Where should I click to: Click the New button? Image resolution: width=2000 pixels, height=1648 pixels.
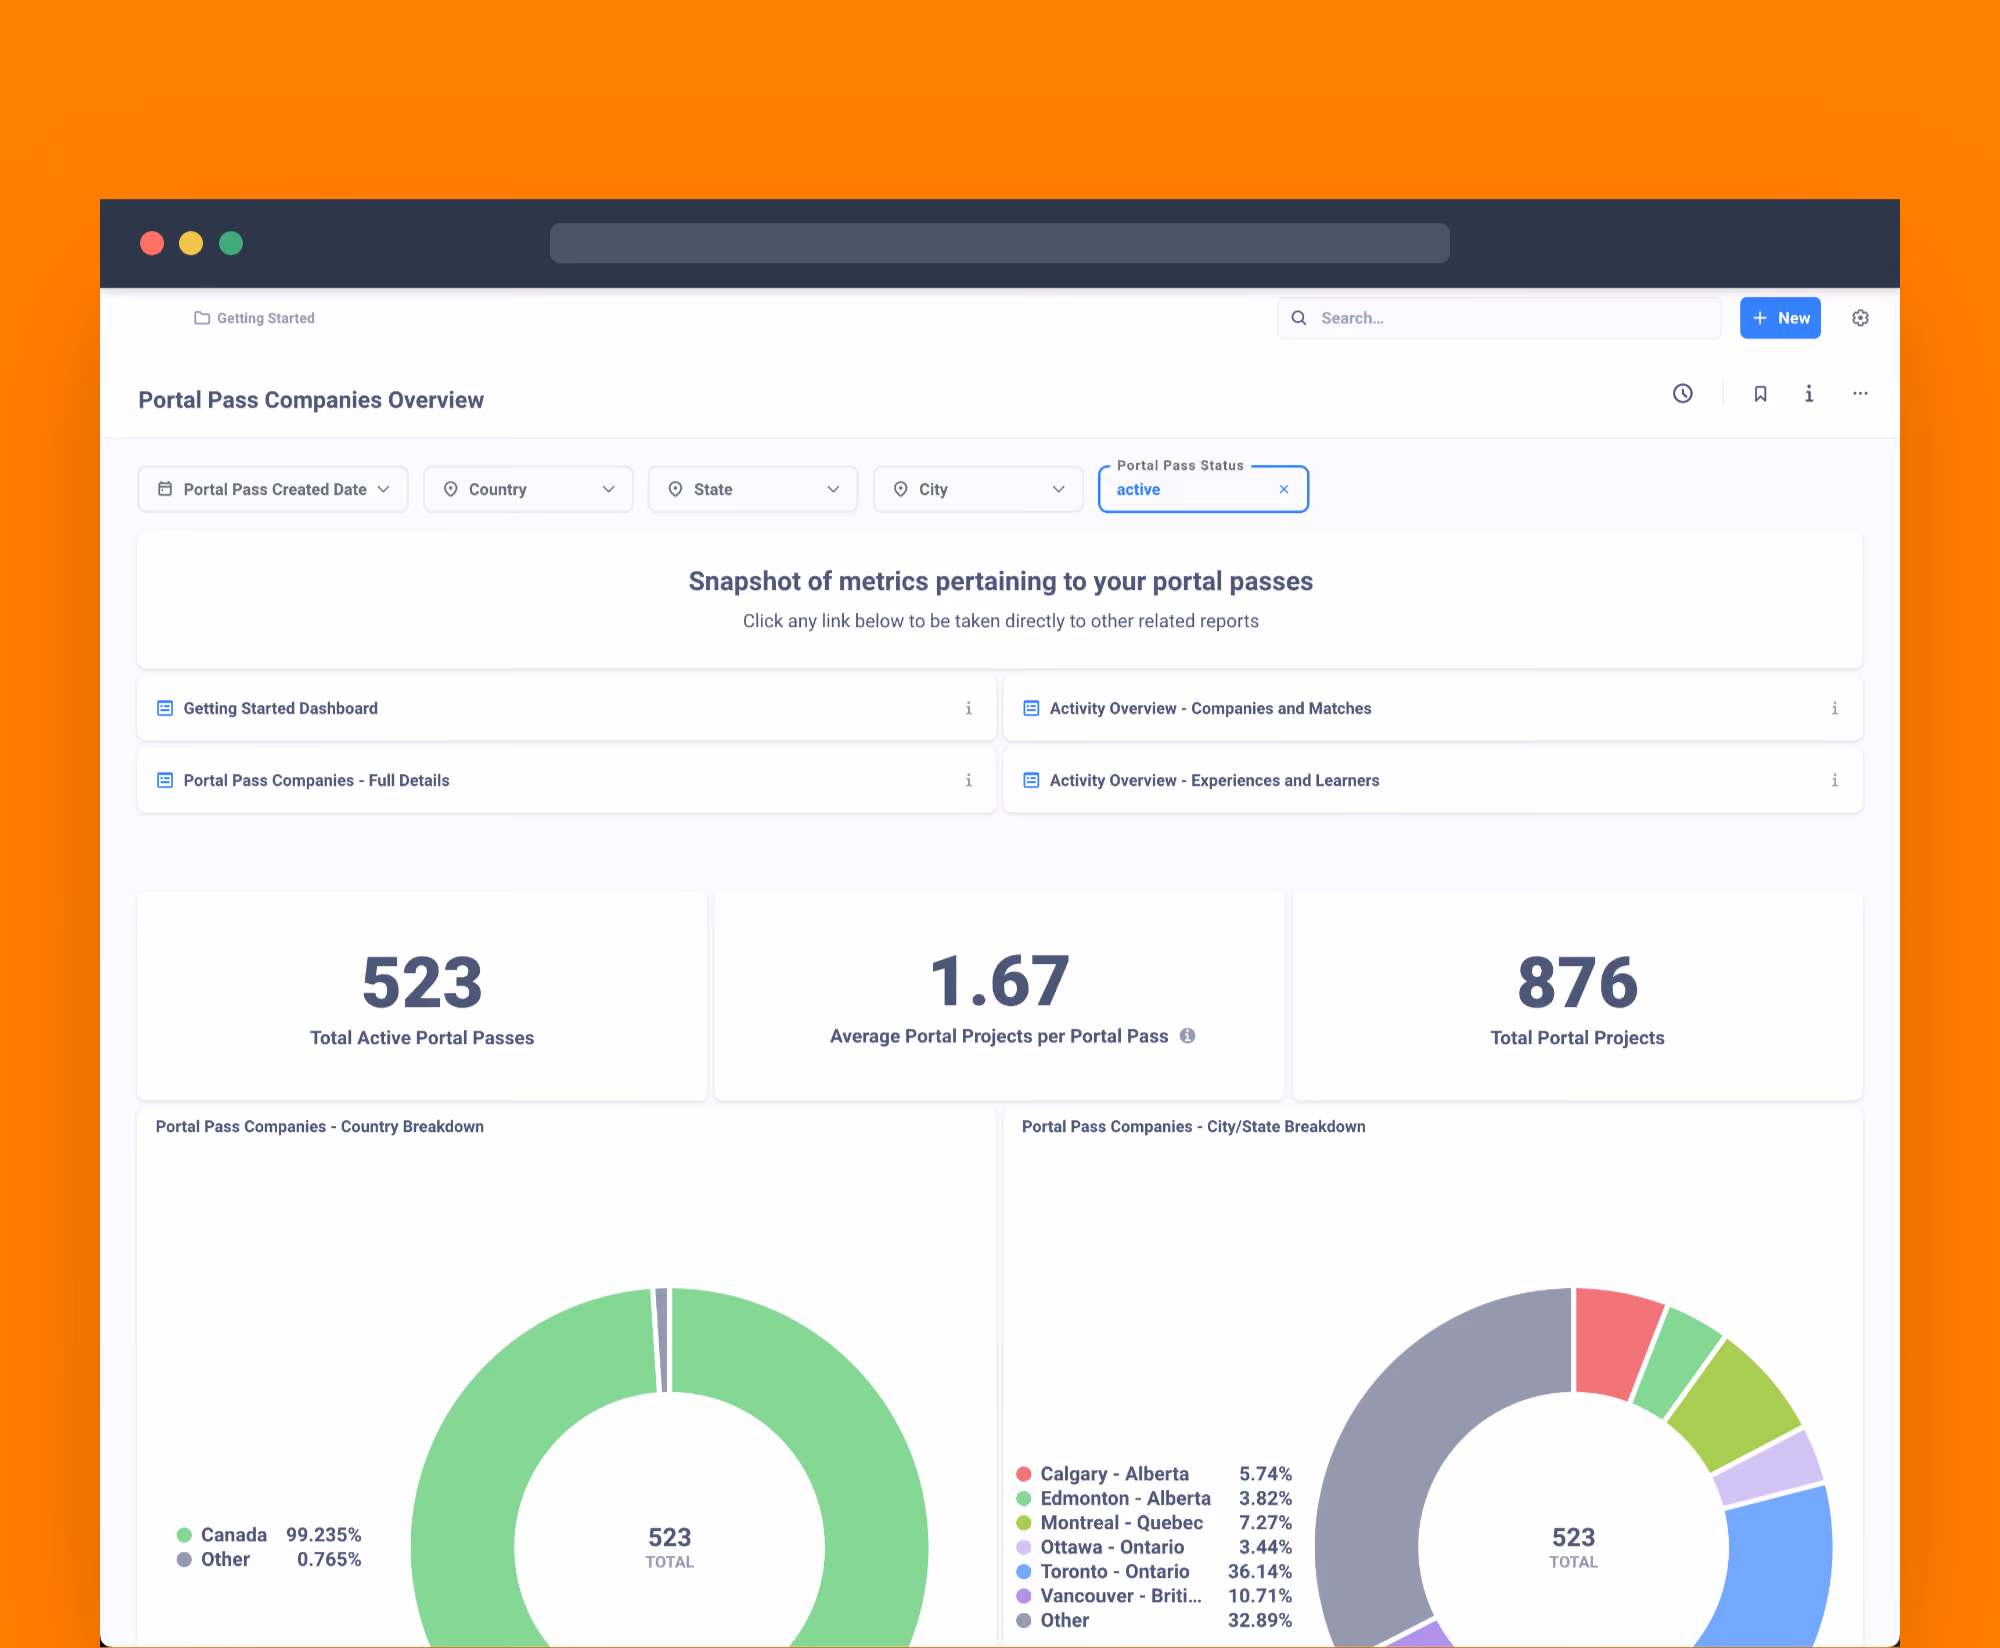point(1780,318)
